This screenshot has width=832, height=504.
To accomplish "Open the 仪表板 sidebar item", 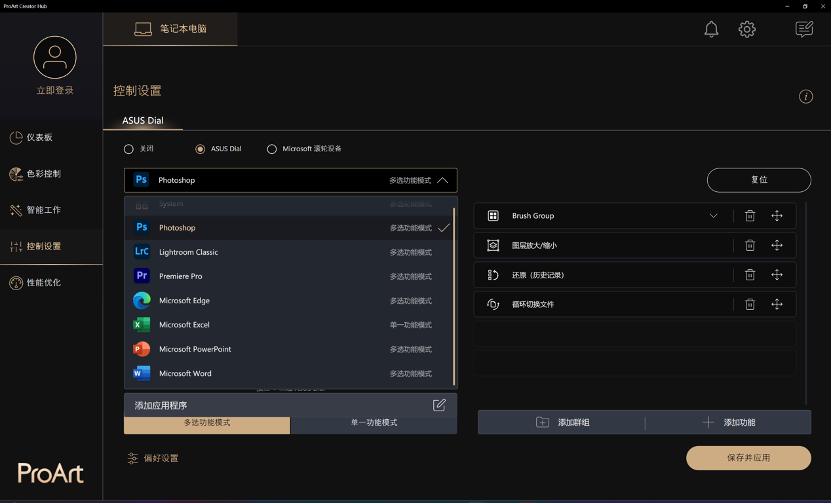I will click(x=51, y=137).
